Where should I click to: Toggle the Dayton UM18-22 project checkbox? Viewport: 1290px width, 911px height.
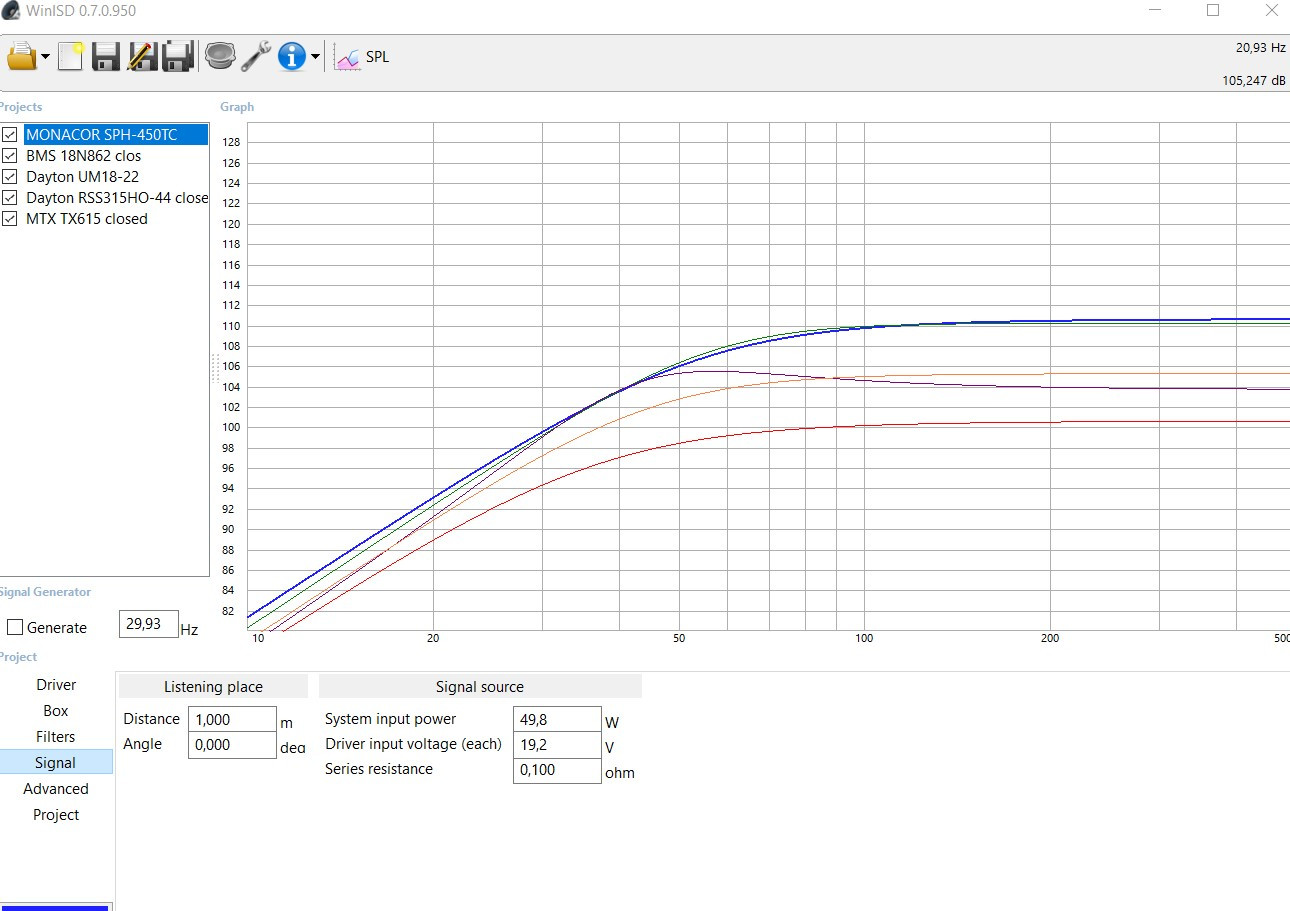(x=10, y=177)
